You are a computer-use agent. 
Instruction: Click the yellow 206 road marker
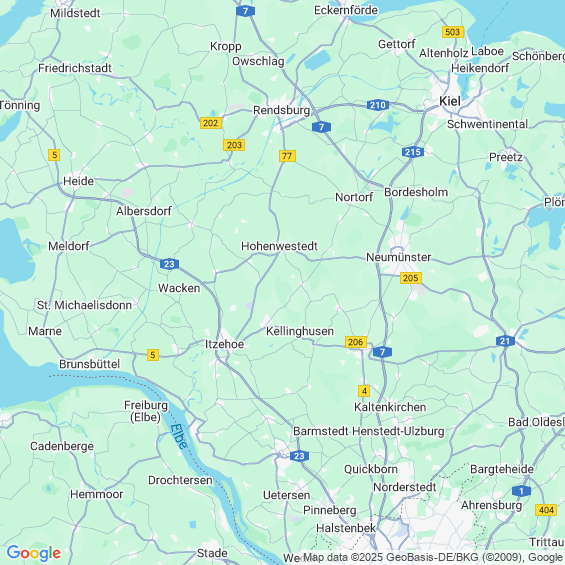coord(356,342)
